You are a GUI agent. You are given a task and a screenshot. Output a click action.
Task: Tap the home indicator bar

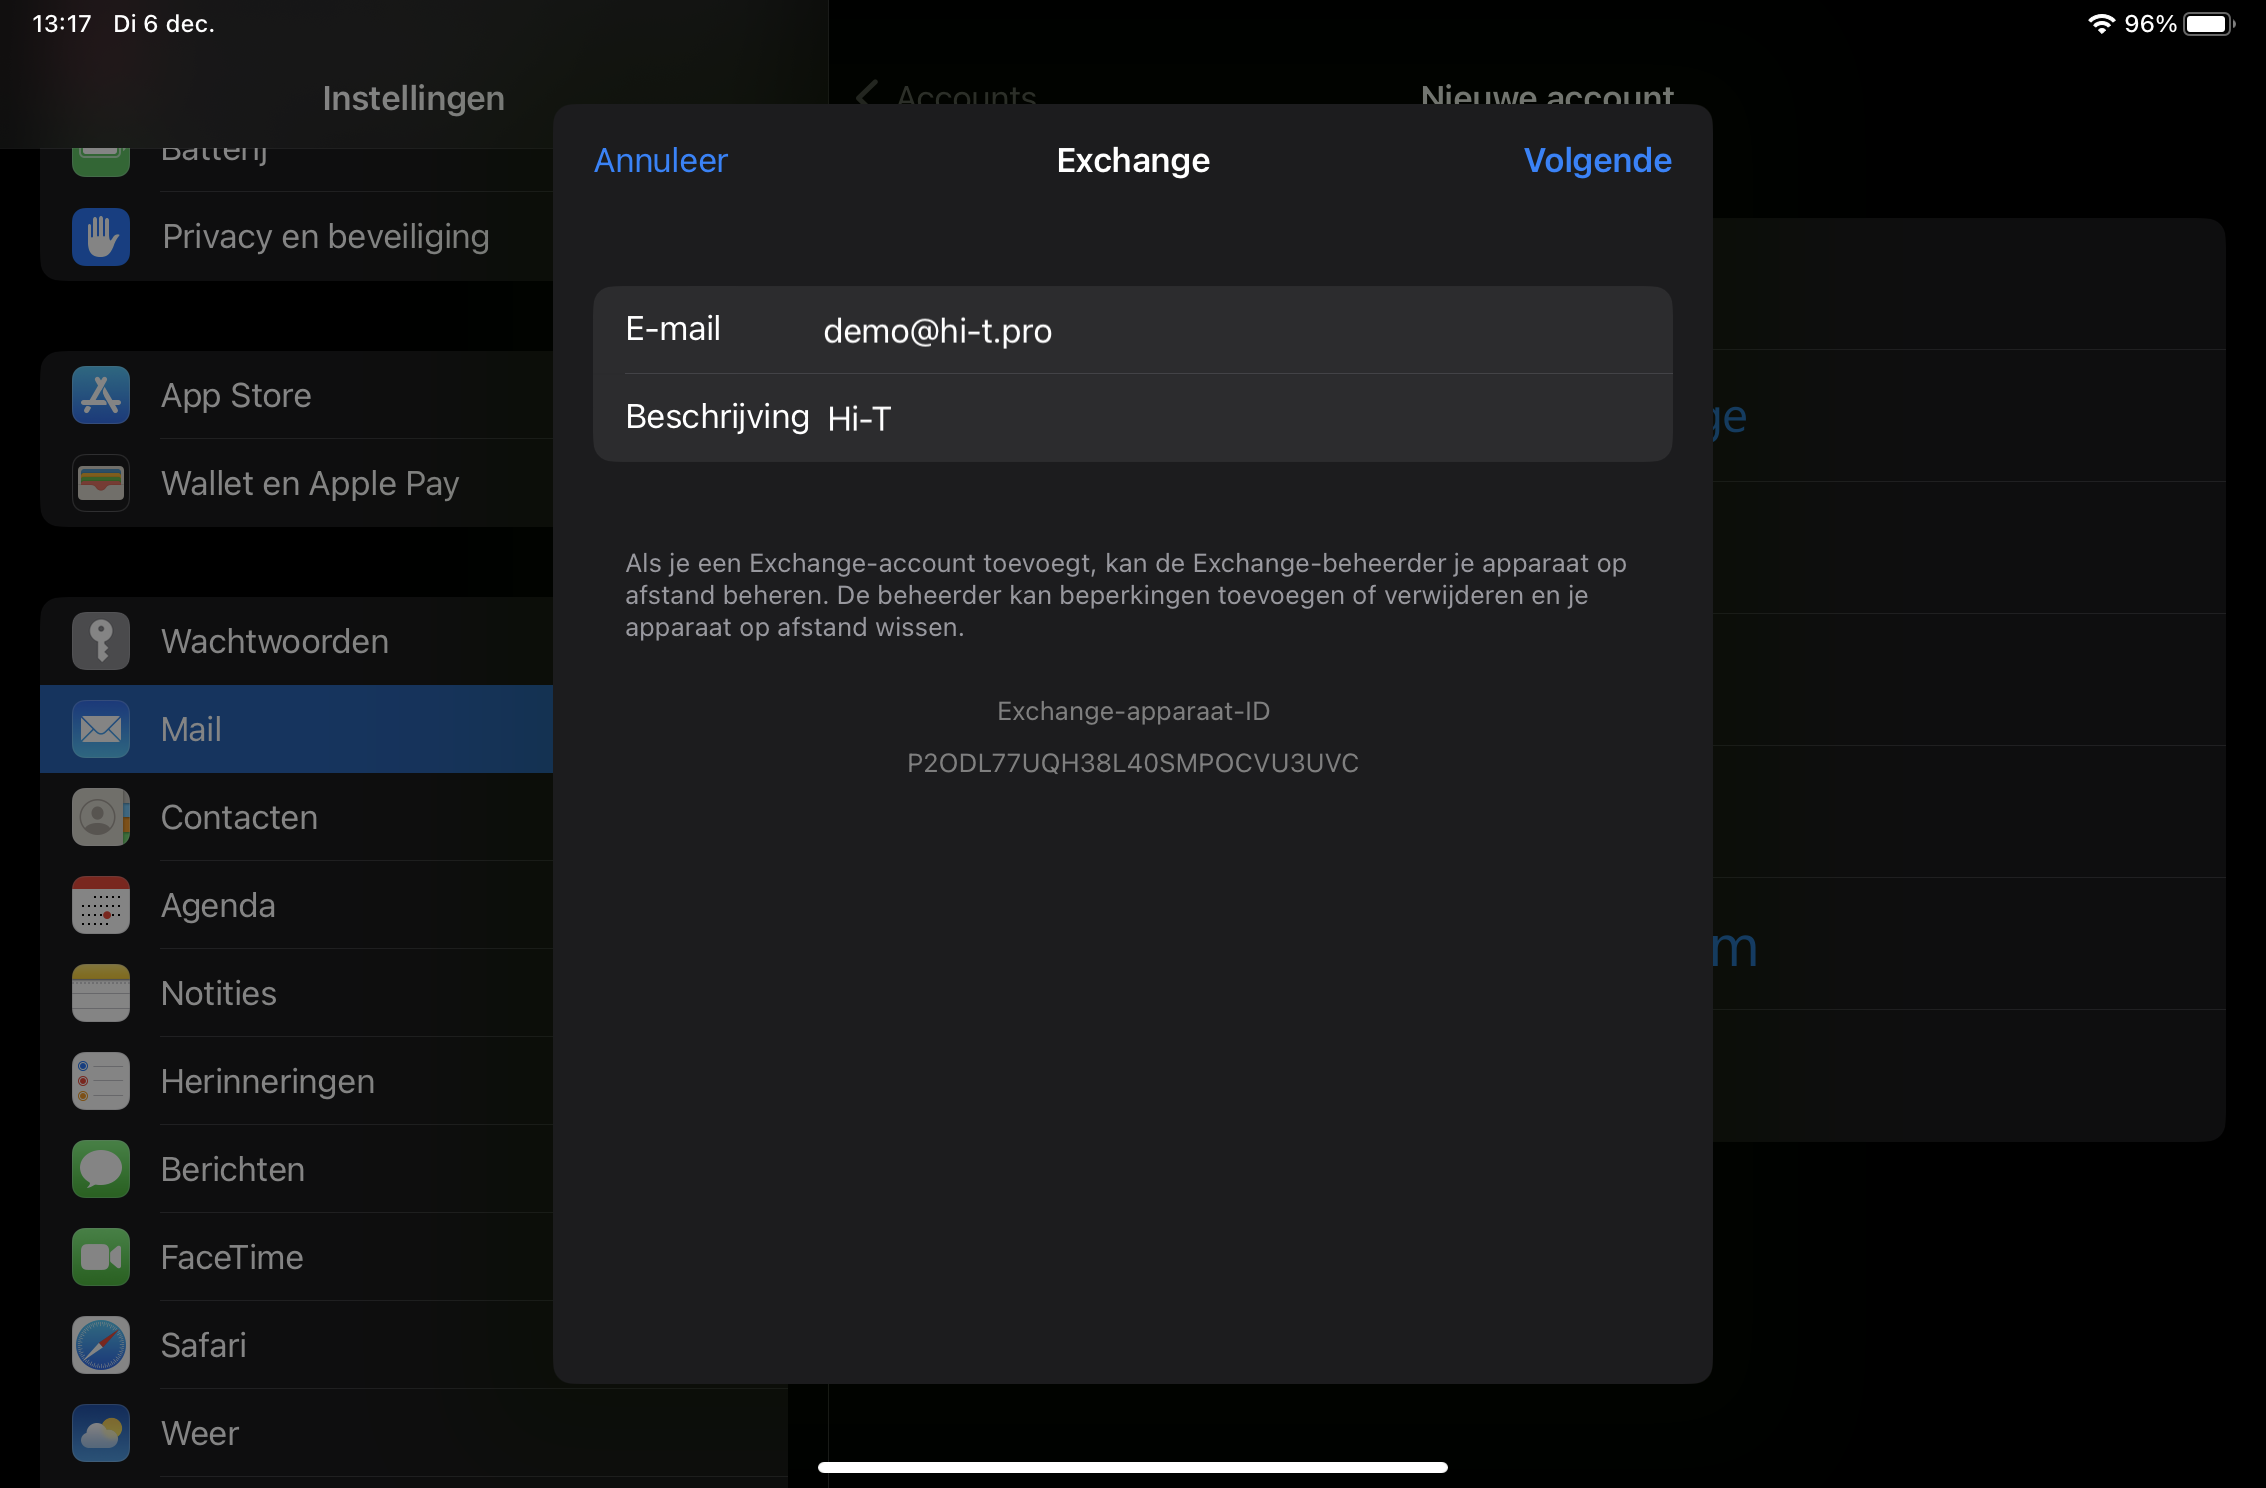coord(1132,1467)
